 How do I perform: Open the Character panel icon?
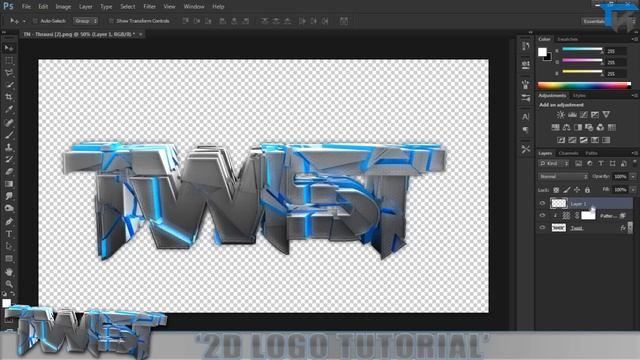coord(526,117)
